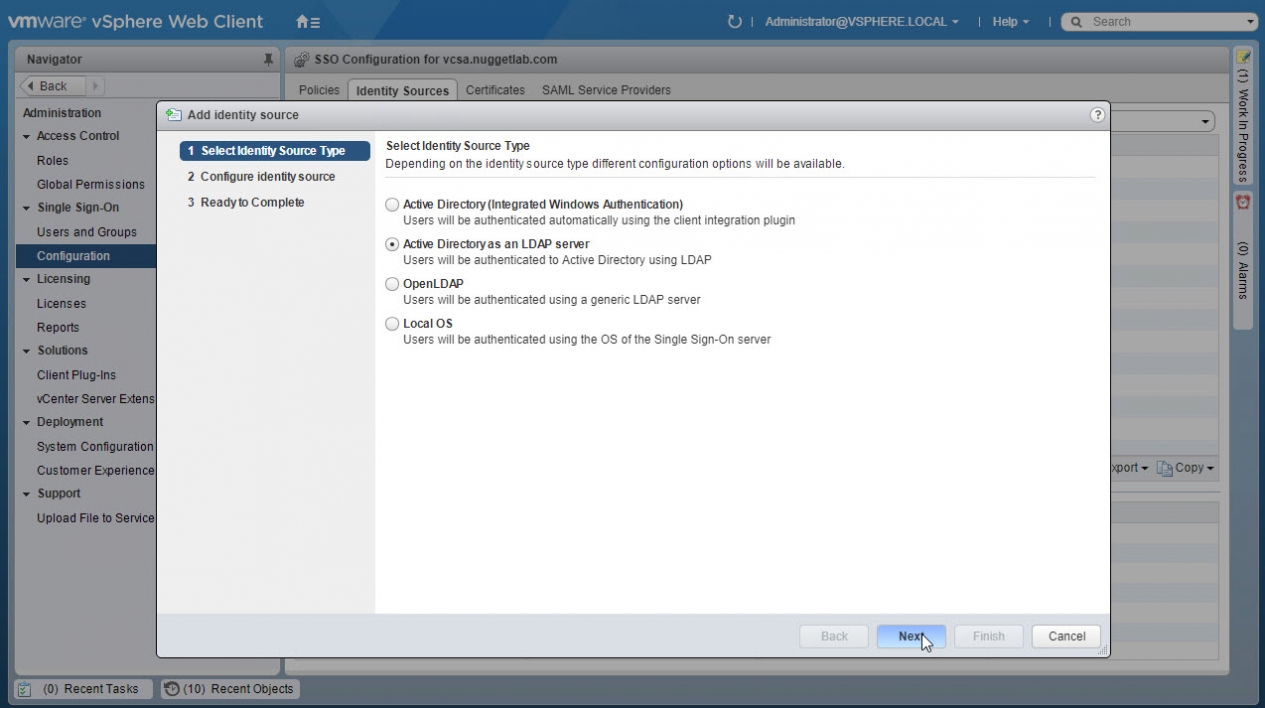Select the OpenLDAP radio button
This screenshot has height=708, width=1265.
pos(392,284)
